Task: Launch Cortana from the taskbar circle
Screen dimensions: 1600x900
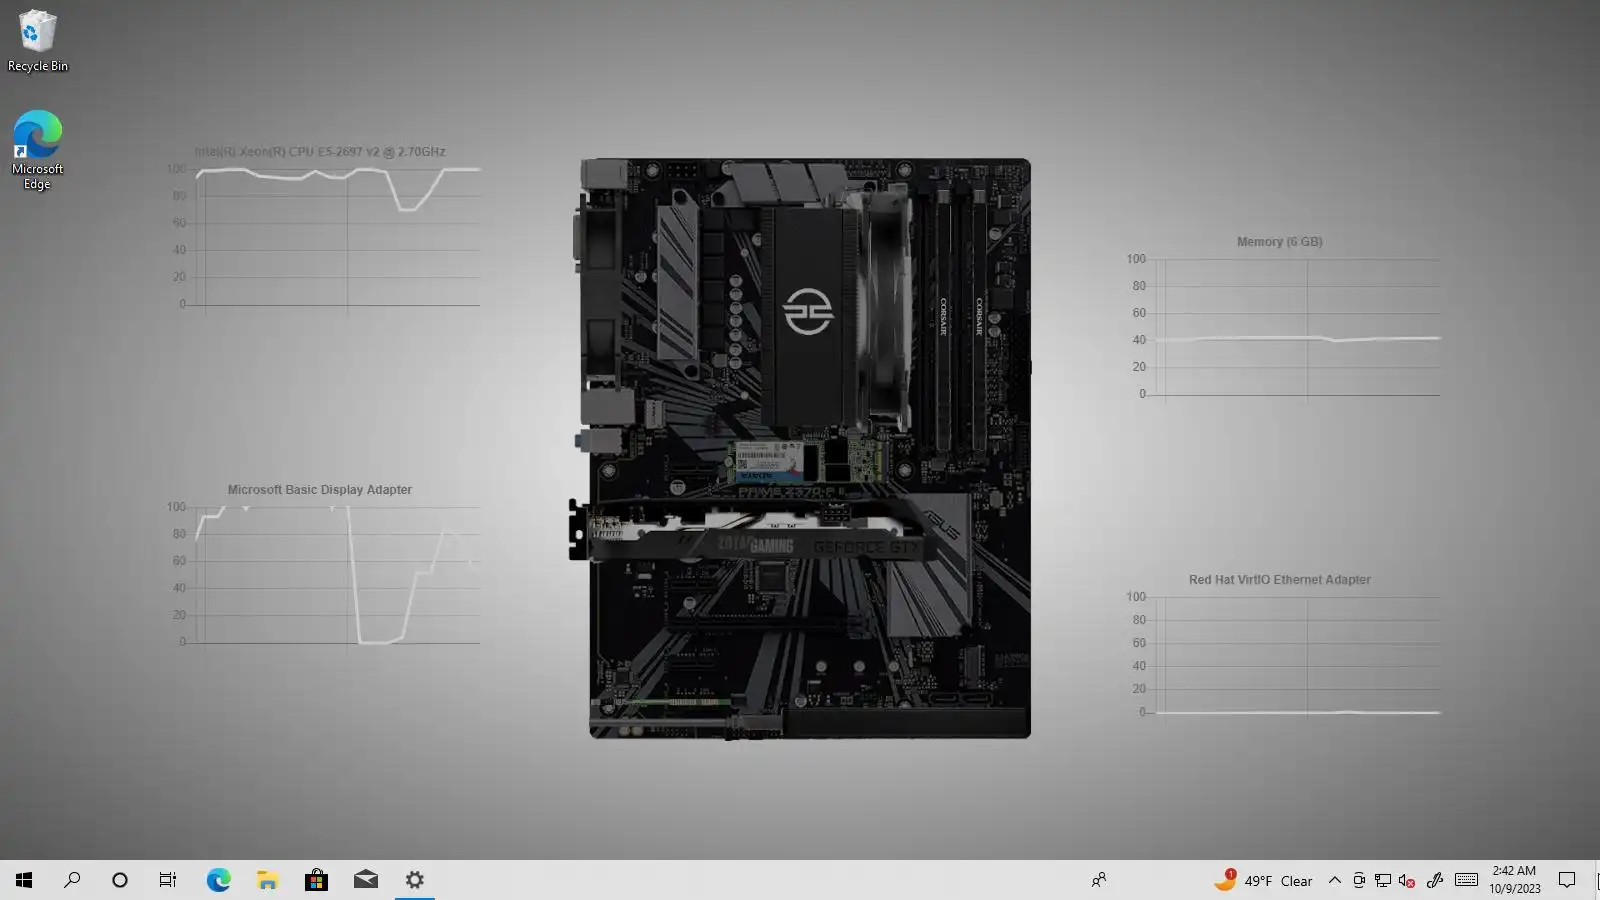Action: point(120,880)
